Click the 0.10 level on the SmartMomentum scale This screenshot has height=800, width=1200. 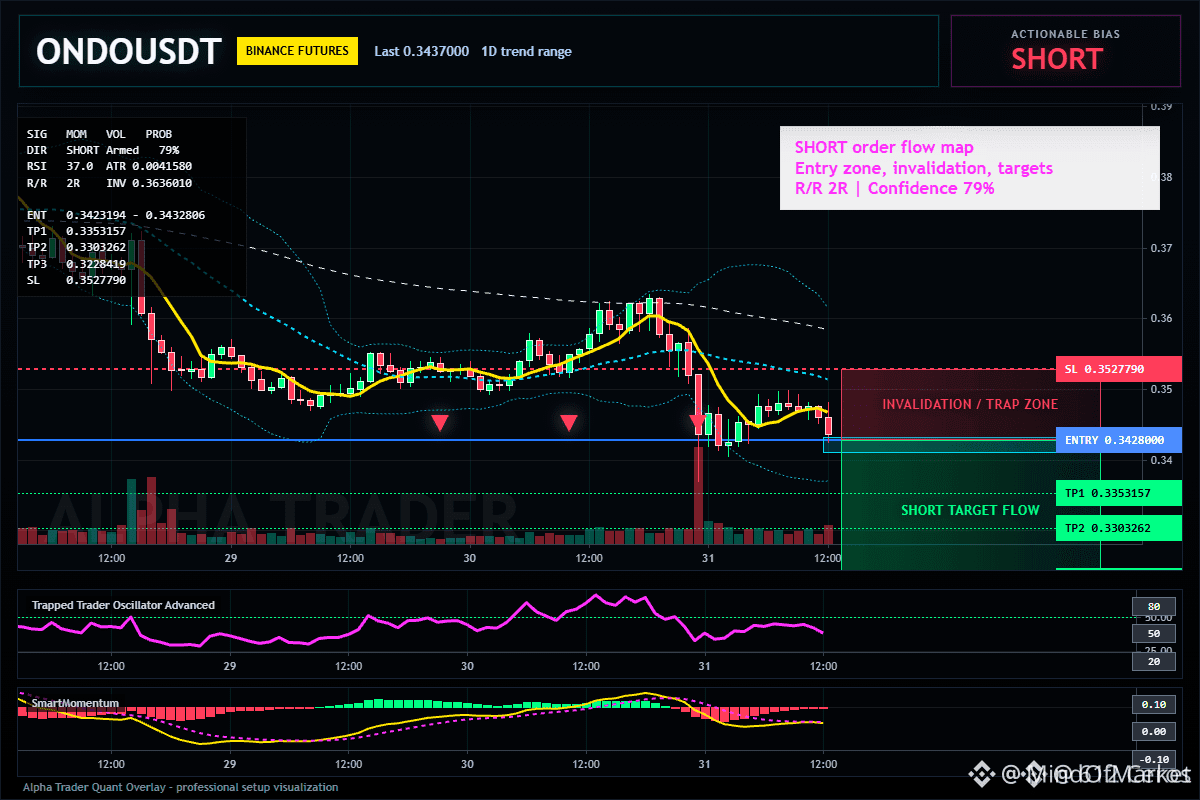[1152, 704]
